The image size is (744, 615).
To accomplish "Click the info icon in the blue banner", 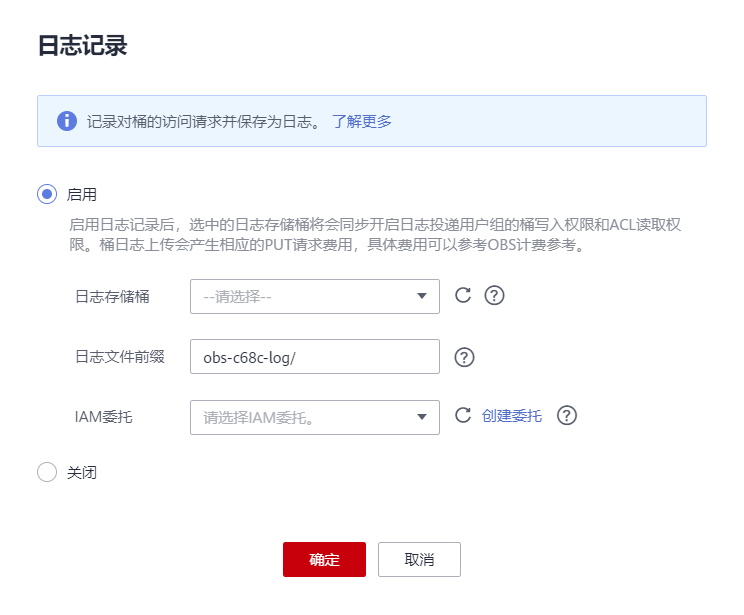I will (x=67, y=121).
